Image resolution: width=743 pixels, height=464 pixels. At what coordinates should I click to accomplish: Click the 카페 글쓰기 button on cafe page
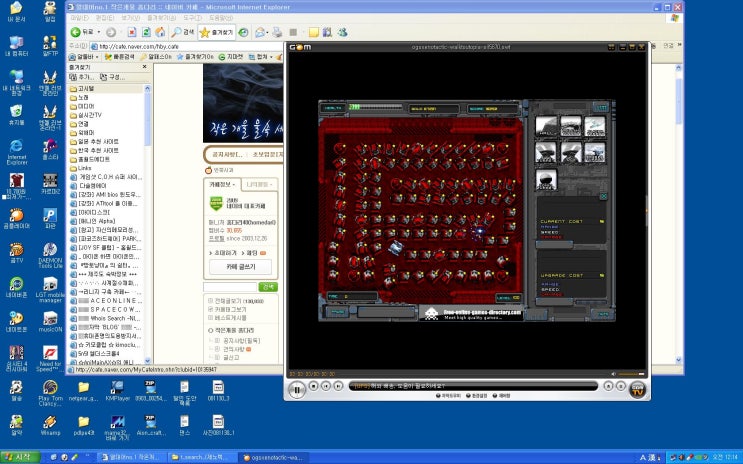pos(241,267)
